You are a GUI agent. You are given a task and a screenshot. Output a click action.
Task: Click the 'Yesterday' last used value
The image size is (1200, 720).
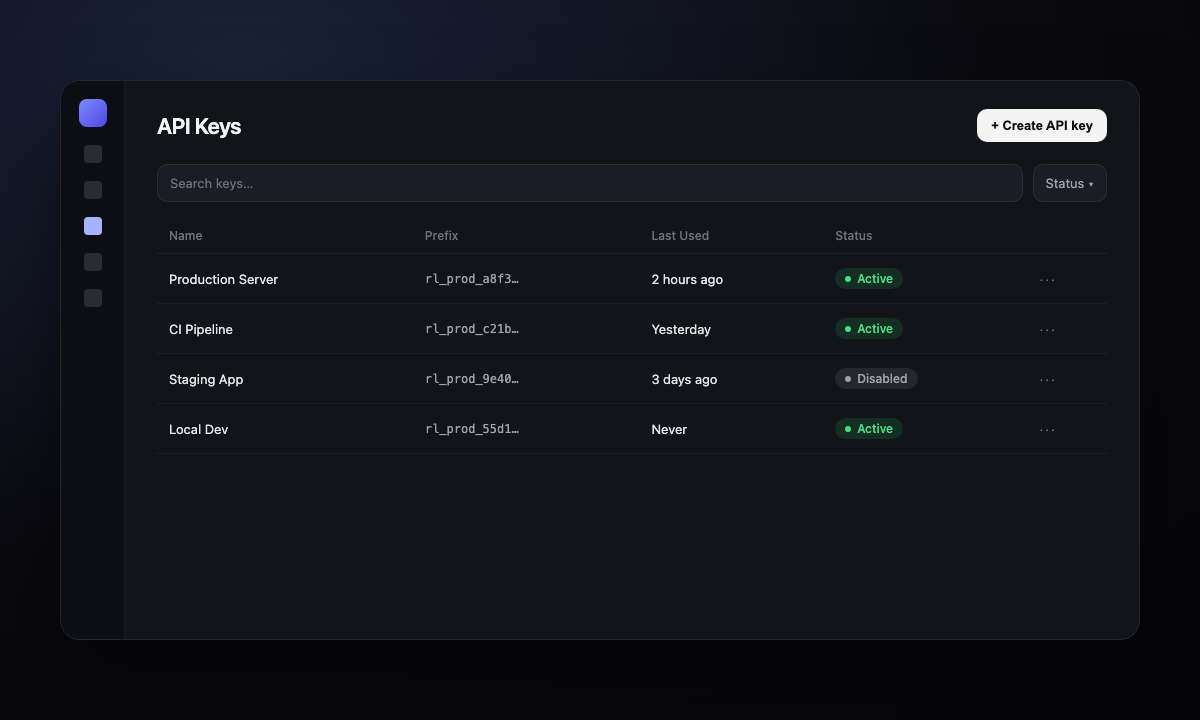click(681, 329)
